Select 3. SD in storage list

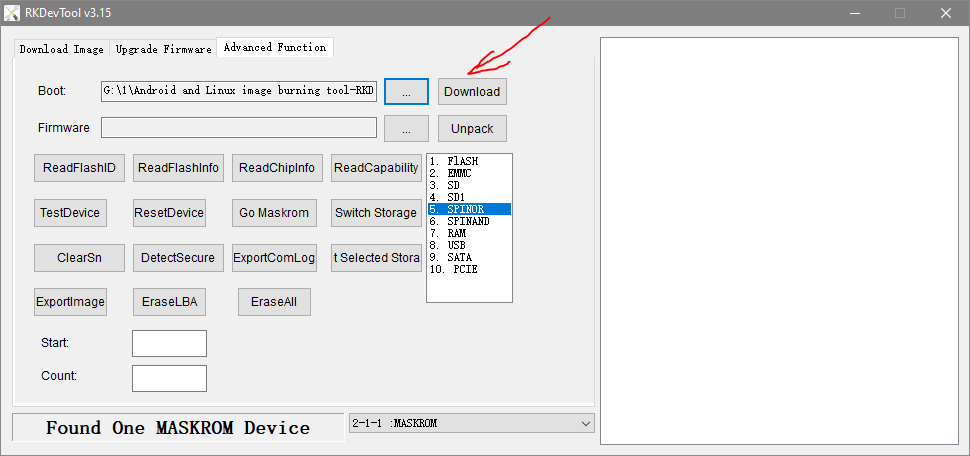[x=469, y=185]
